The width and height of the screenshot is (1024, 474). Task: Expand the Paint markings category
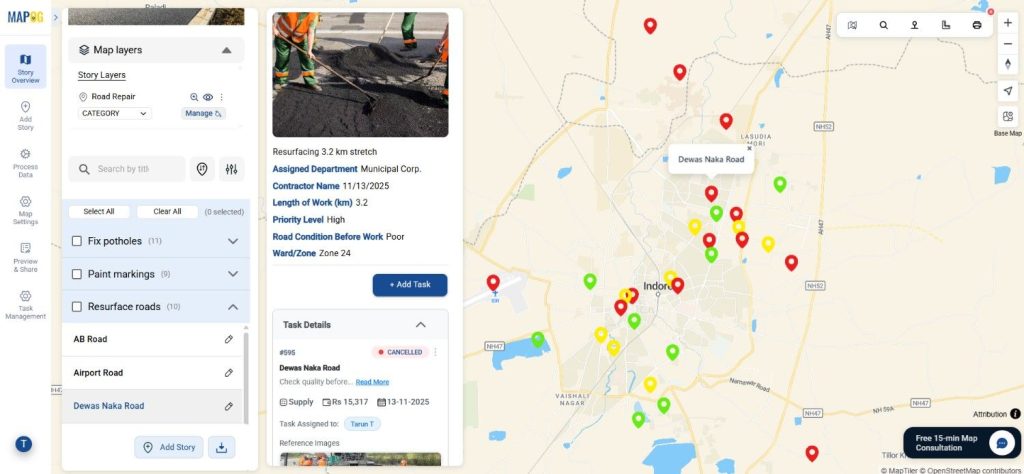pos(232,274)
